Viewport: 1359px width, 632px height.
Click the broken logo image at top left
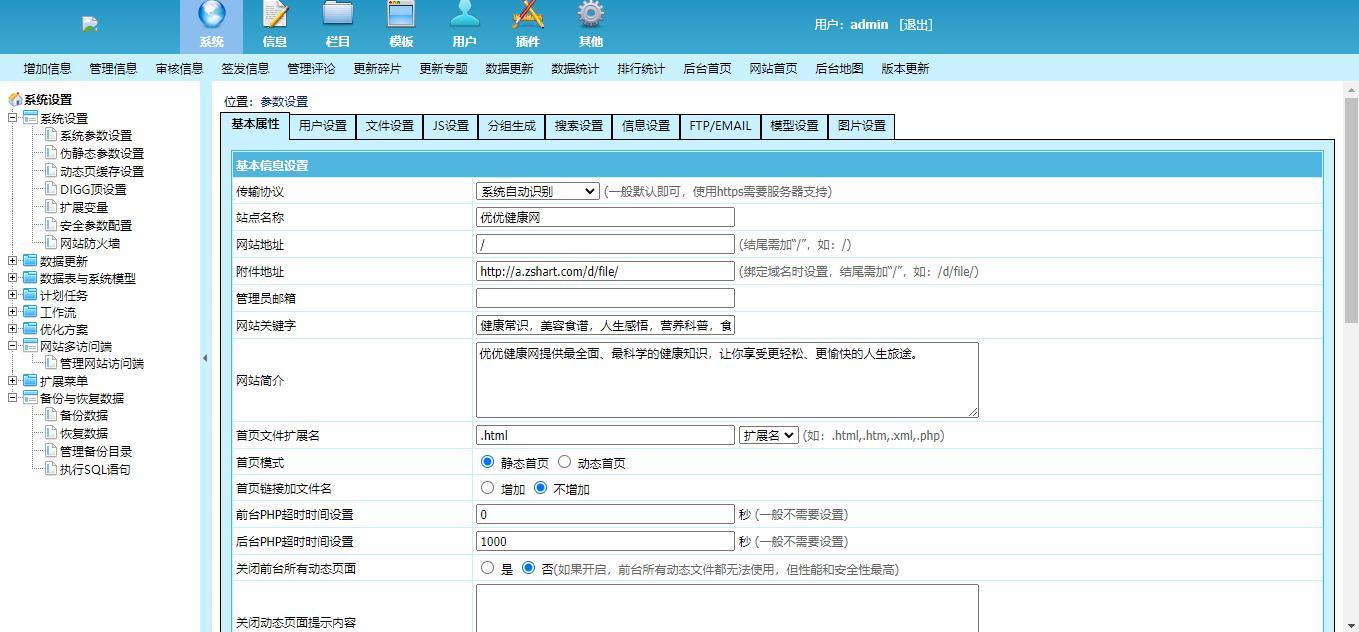coord(90,24)
